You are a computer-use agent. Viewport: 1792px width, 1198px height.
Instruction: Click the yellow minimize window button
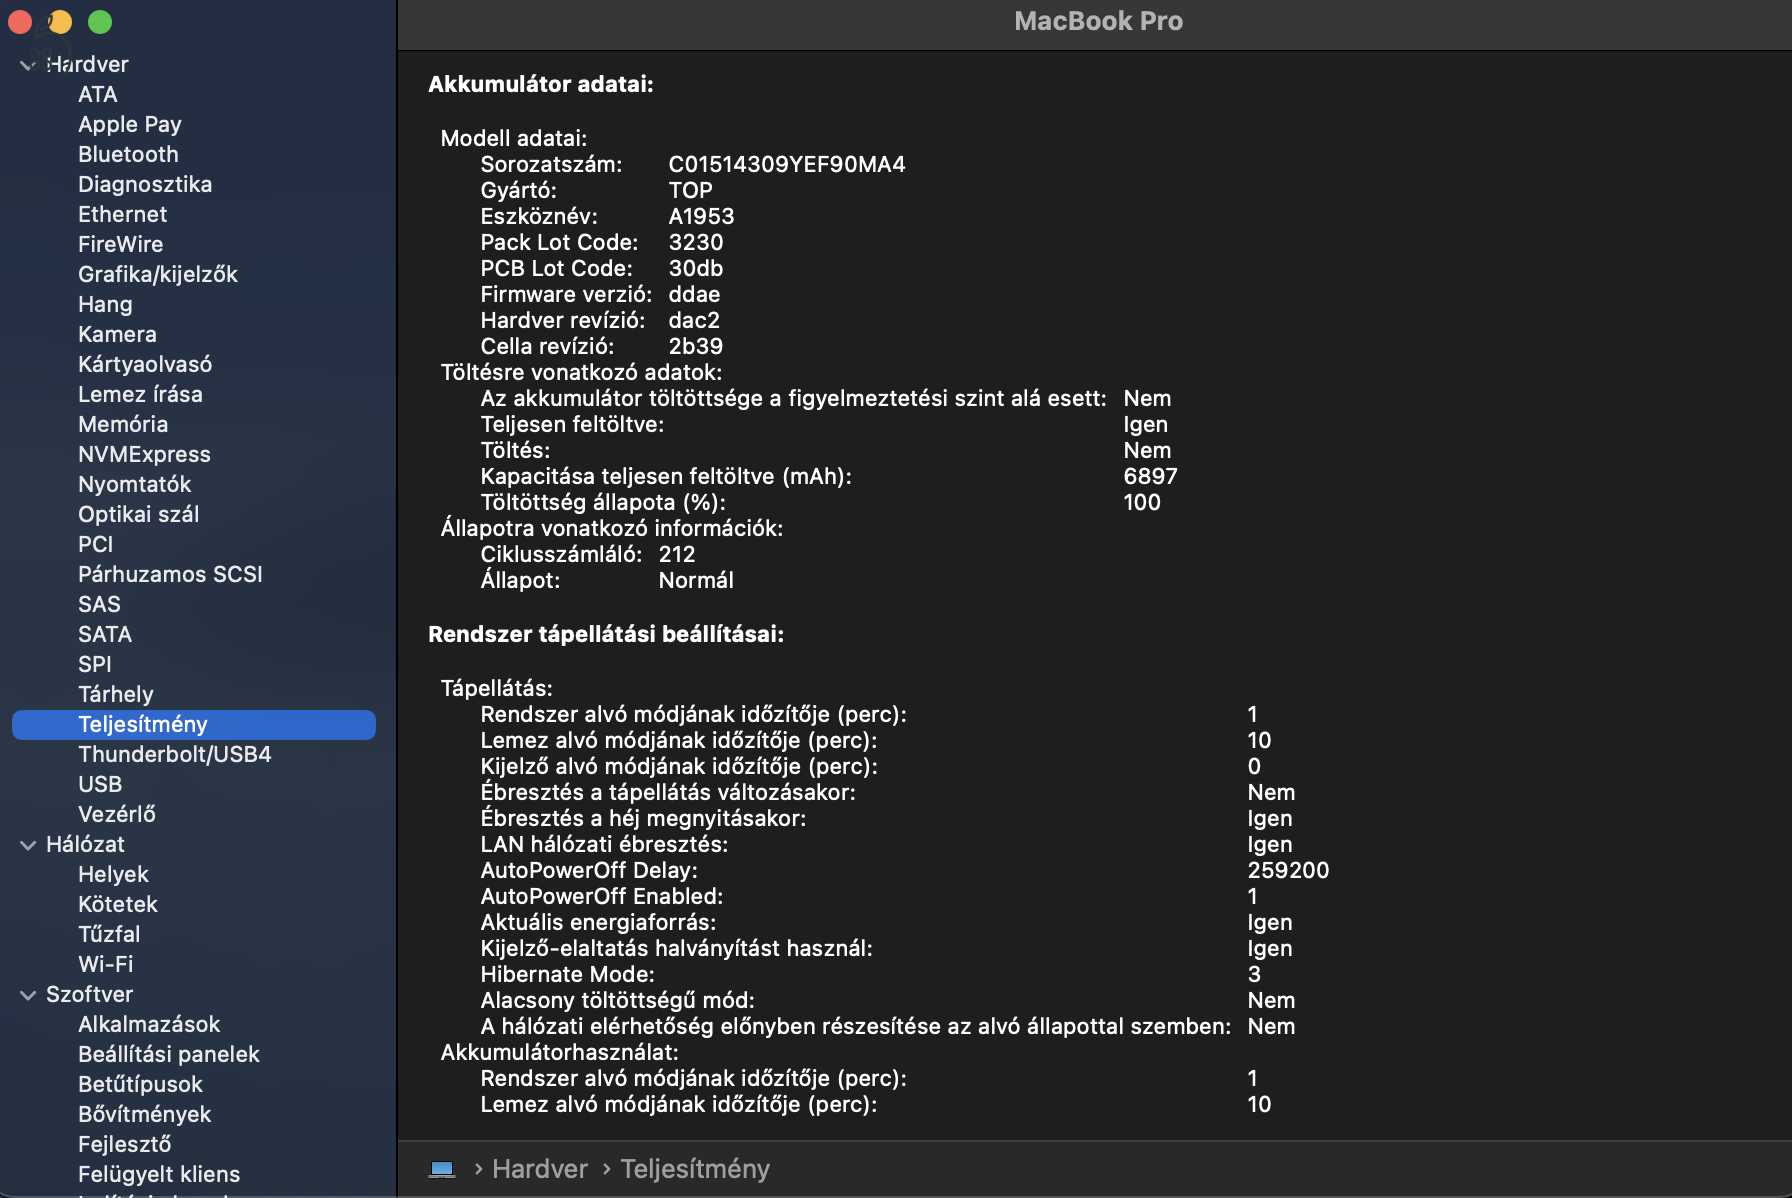(x=60, y=21)
